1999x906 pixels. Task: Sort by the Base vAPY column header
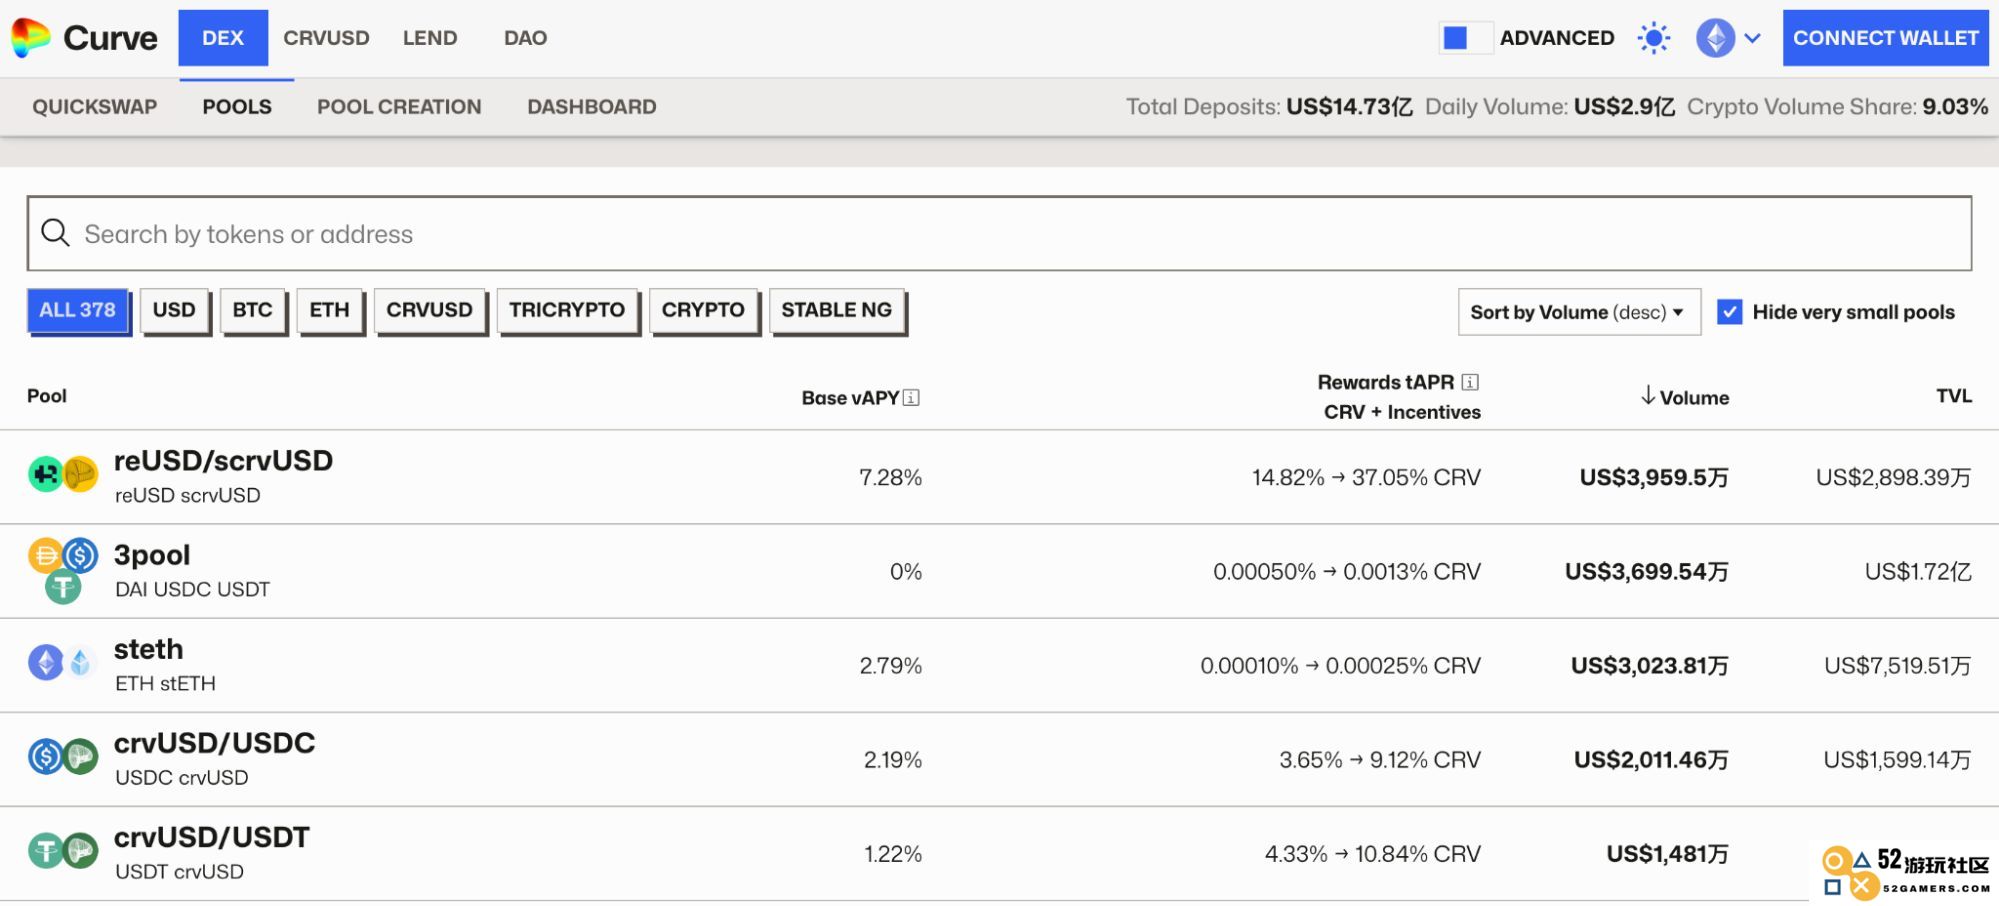tap(850, 398)
